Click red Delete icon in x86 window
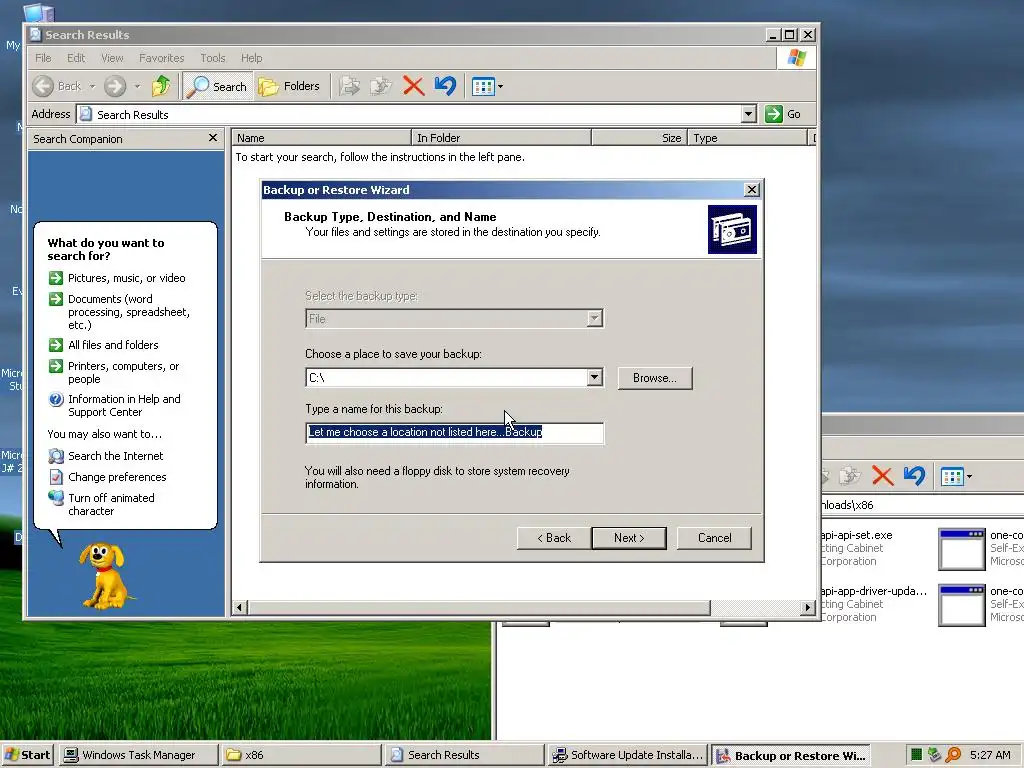The image size is (1024, 768). [x=882, y=476]
